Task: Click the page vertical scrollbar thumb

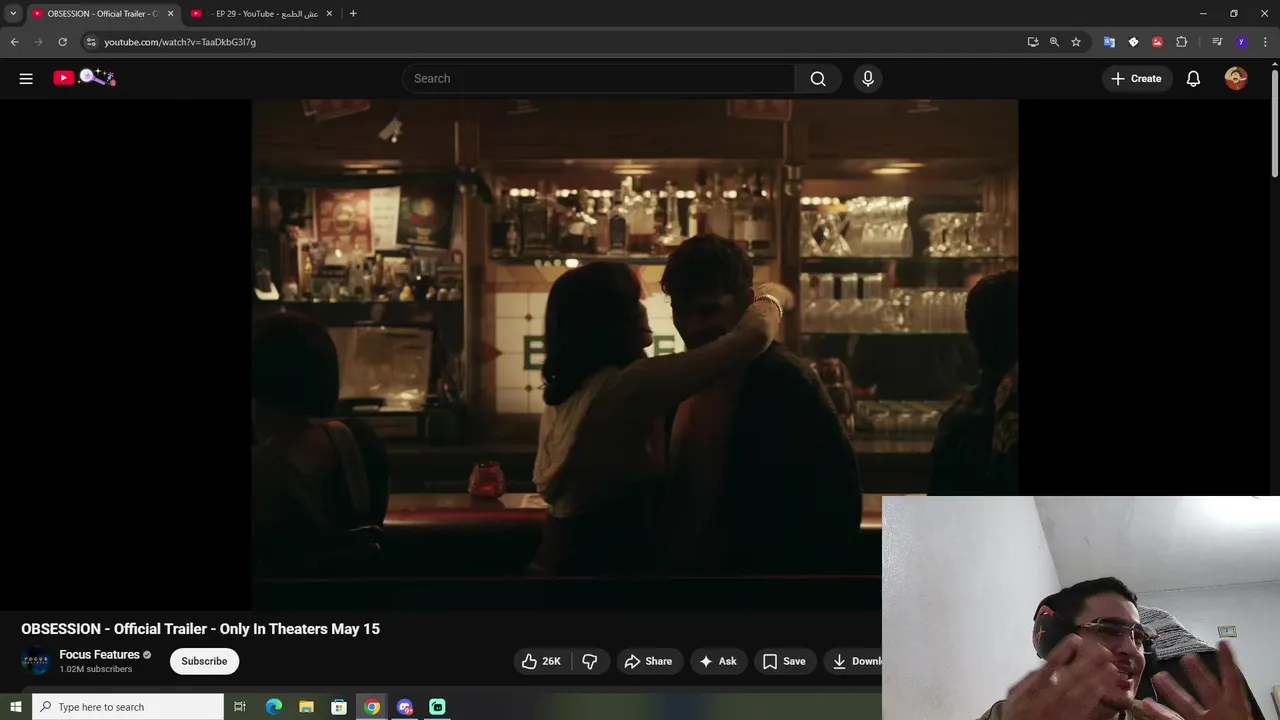Action: point(1274,125)
